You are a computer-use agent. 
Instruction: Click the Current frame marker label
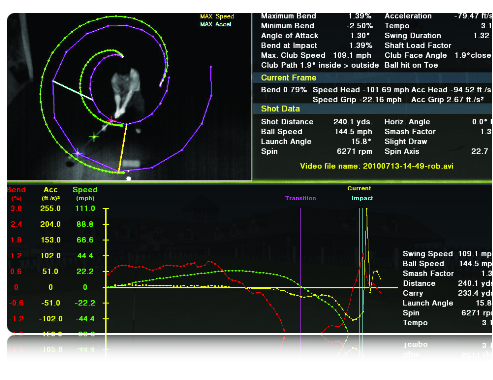point(359,188)
